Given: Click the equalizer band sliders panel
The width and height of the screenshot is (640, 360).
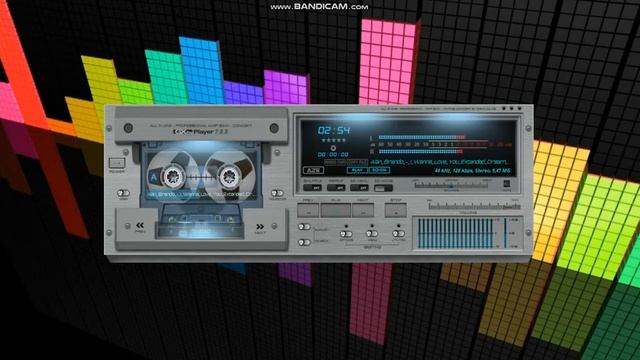Looking at the screenshot, I should 456,233.
